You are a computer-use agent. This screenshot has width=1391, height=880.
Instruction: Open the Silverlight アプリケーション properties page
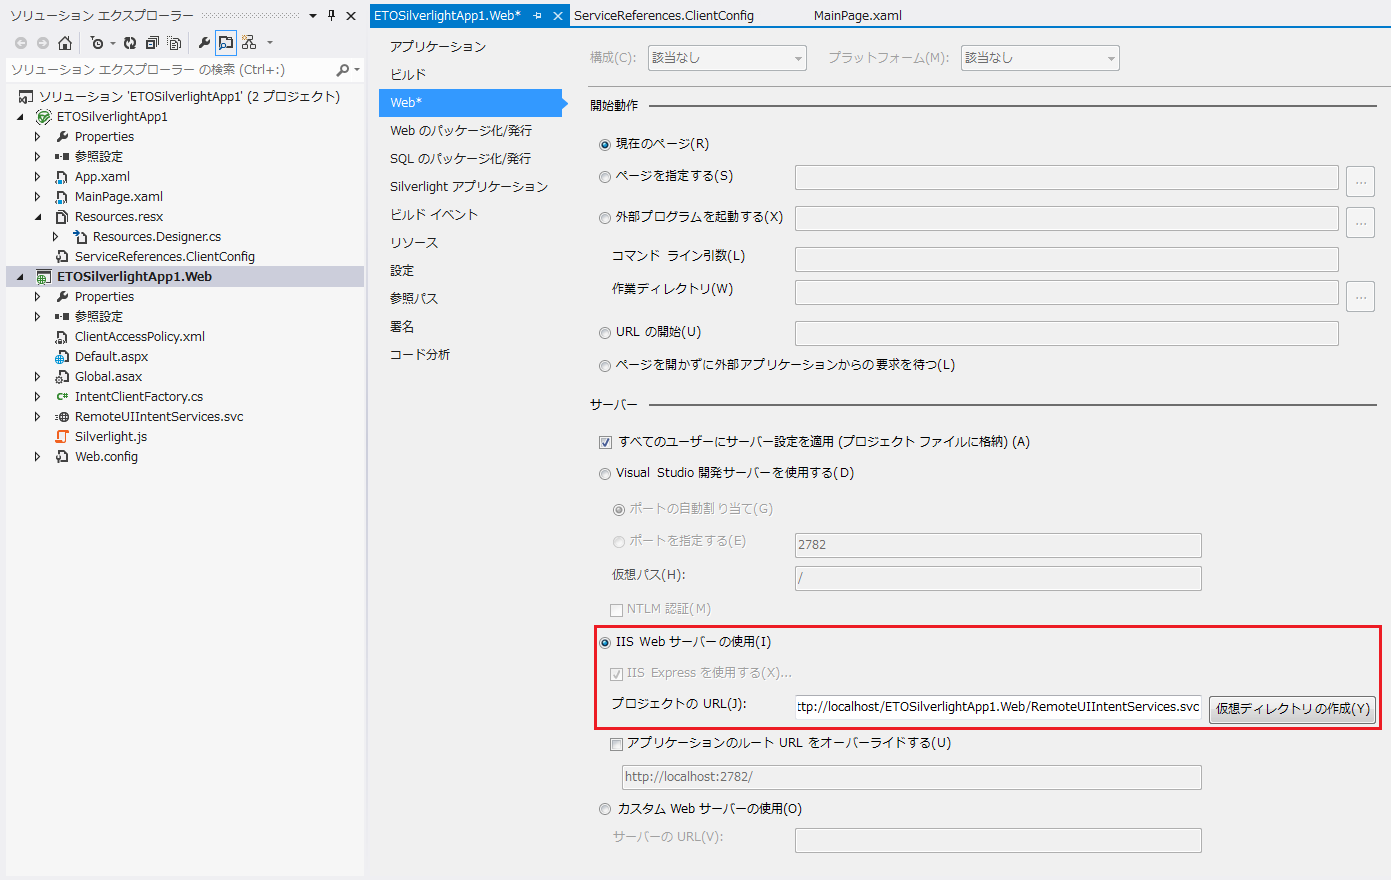pos(469,187)
